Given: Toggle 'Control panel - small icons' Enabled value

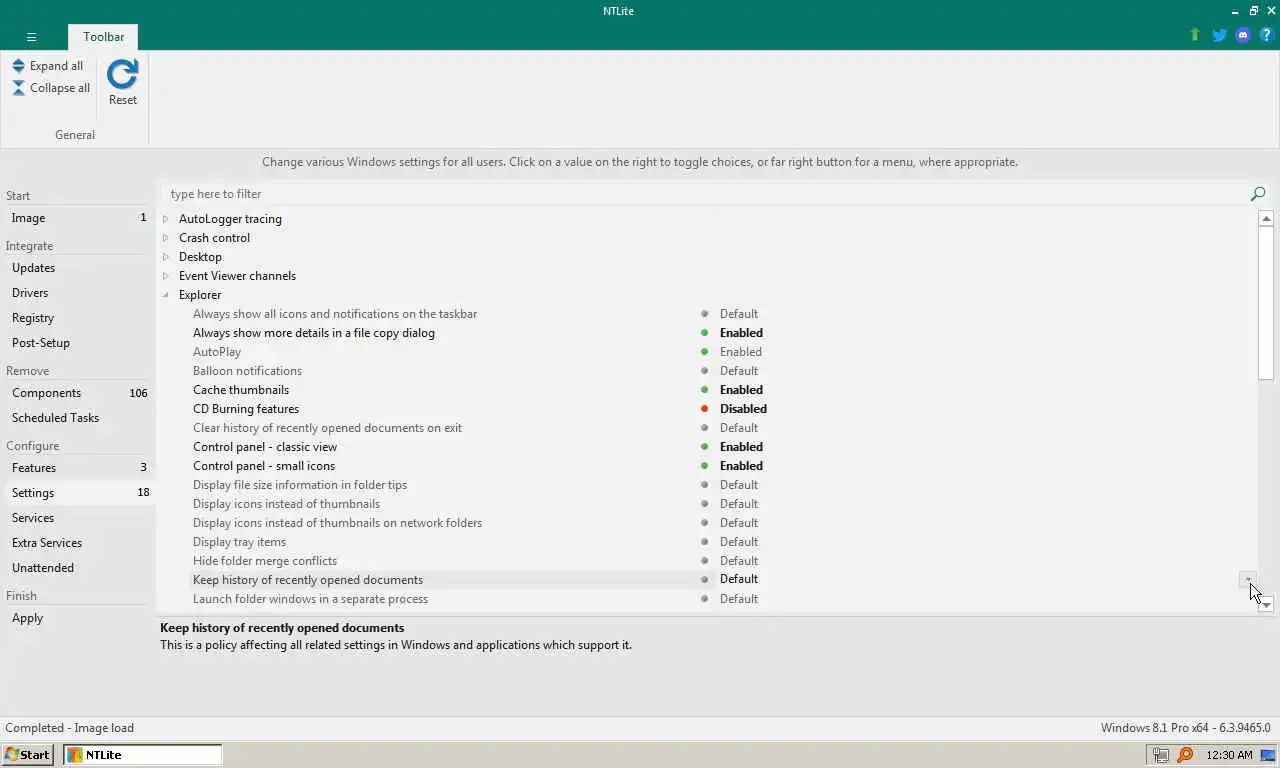Looking at the screenshot, I should coord(741,466).
